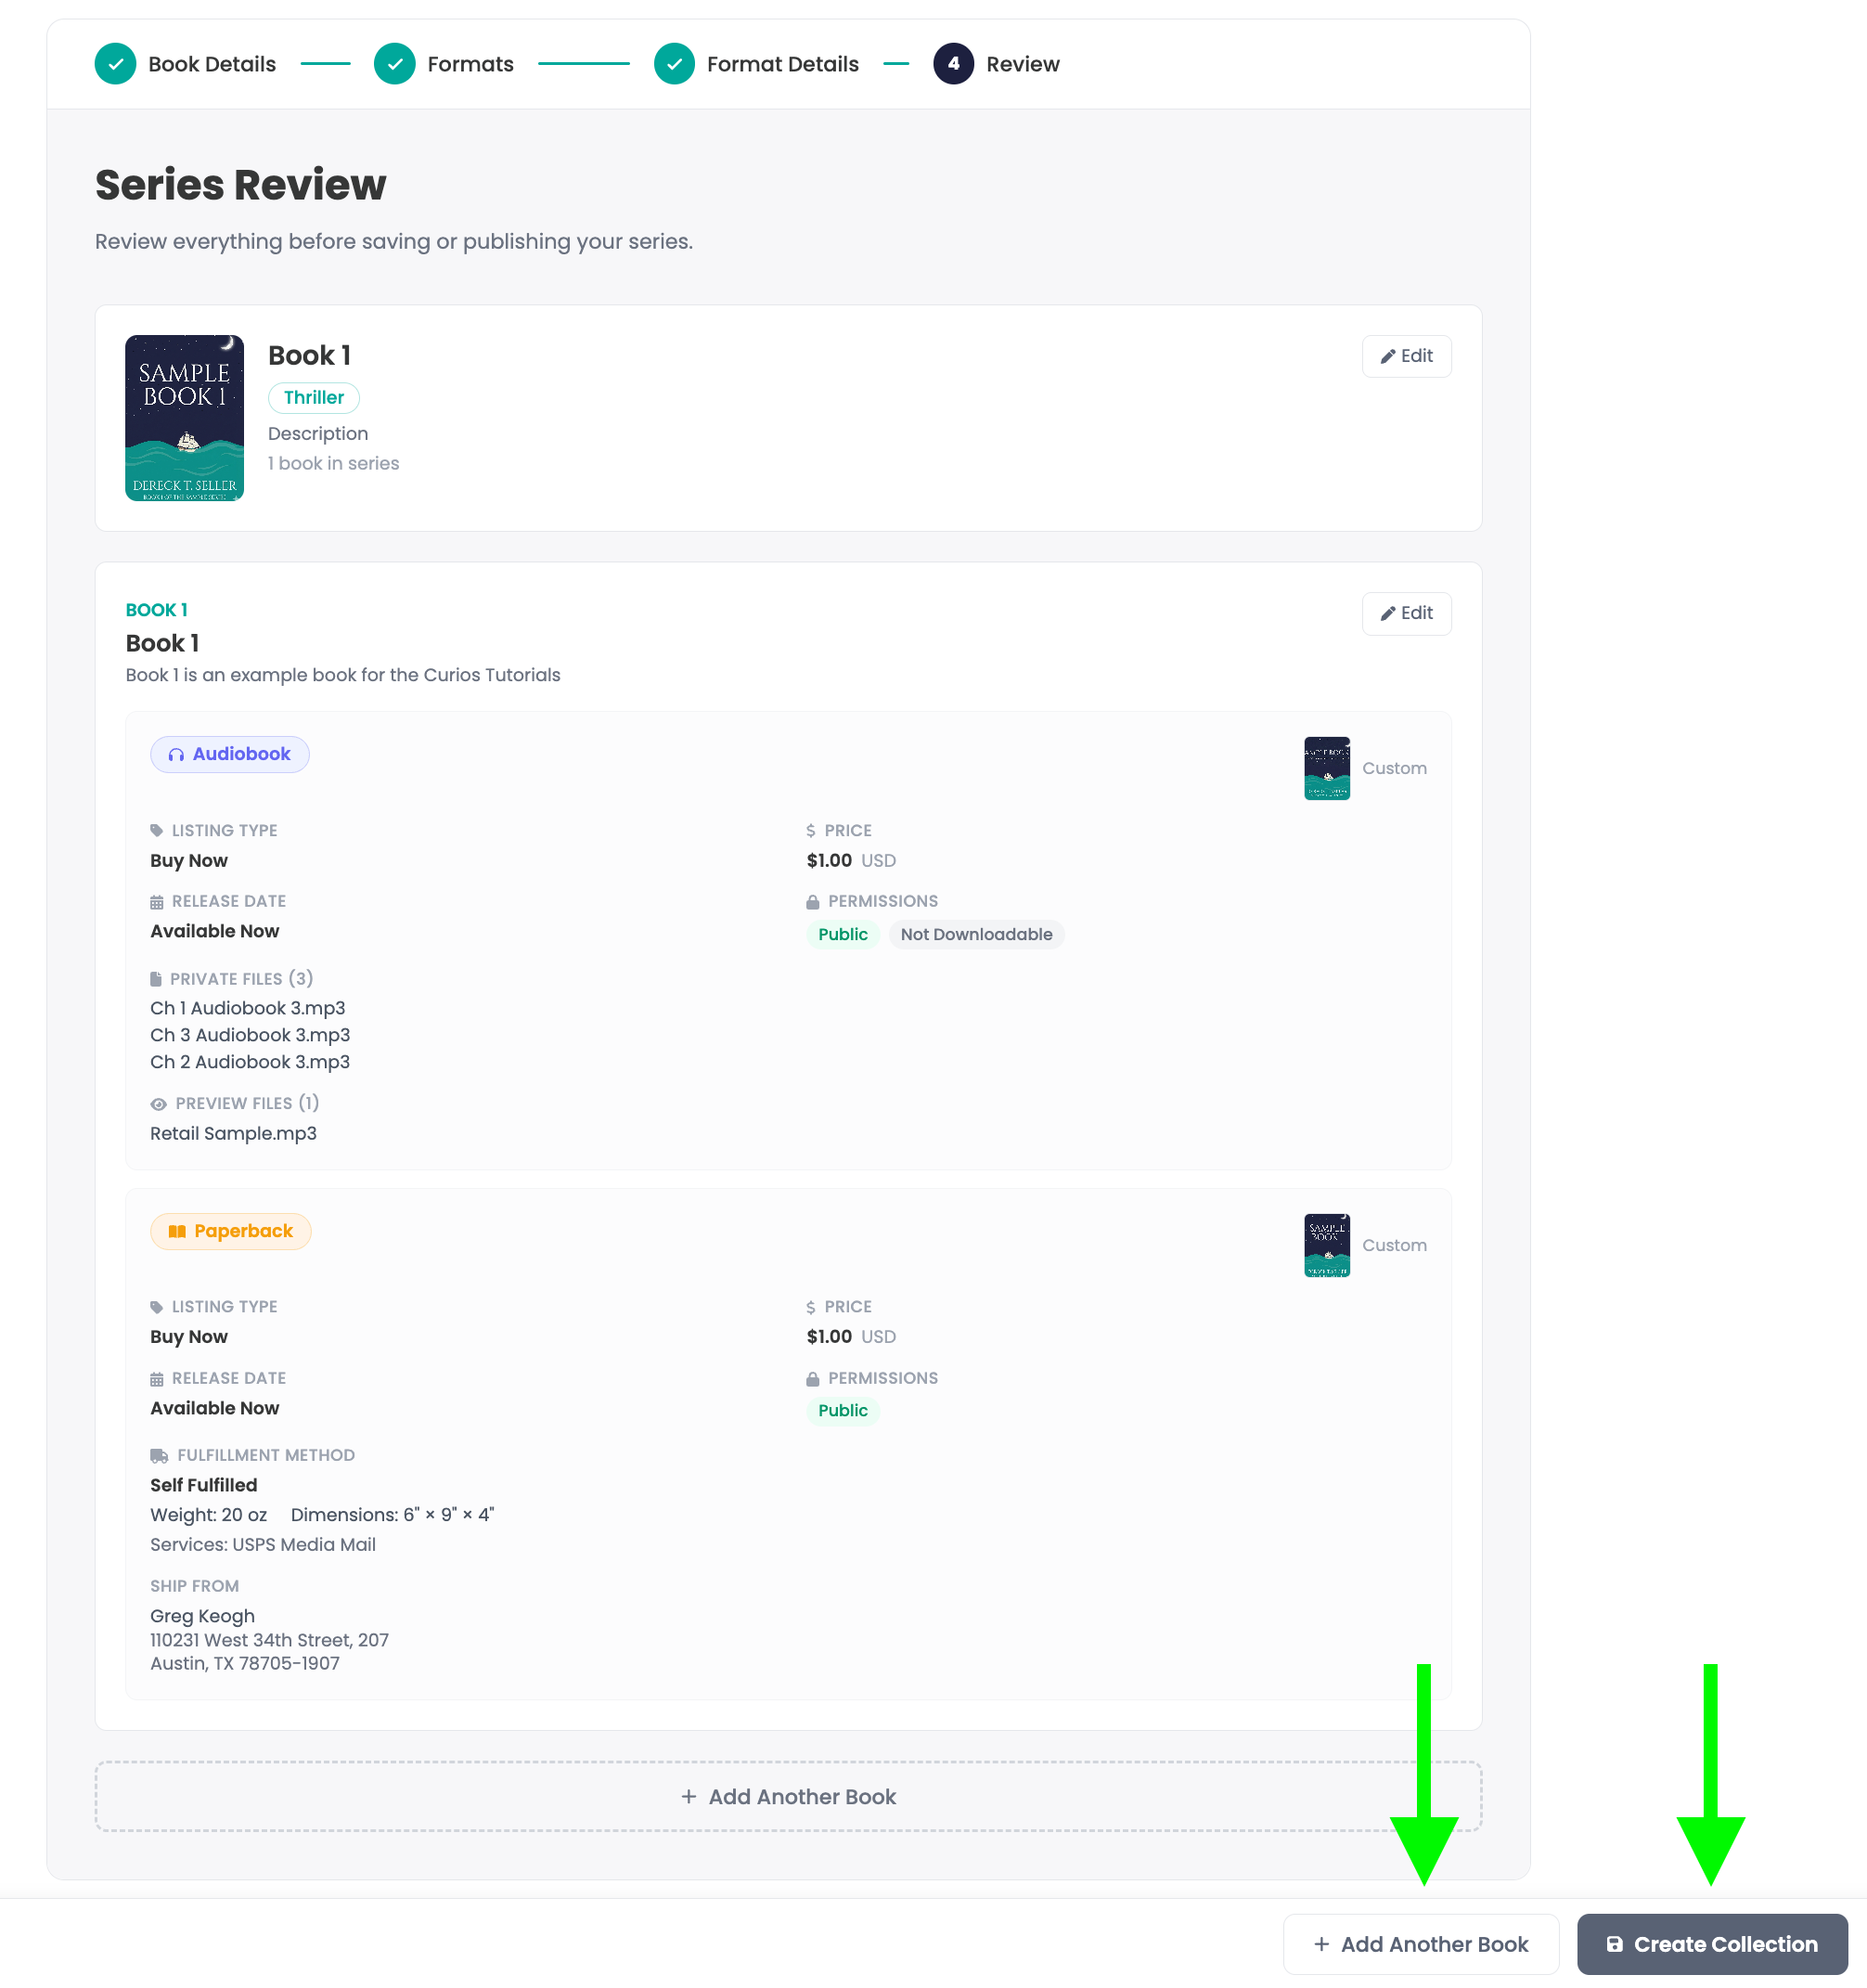Click the Austin, TX 78705-1907 address line

(245, 1663)
